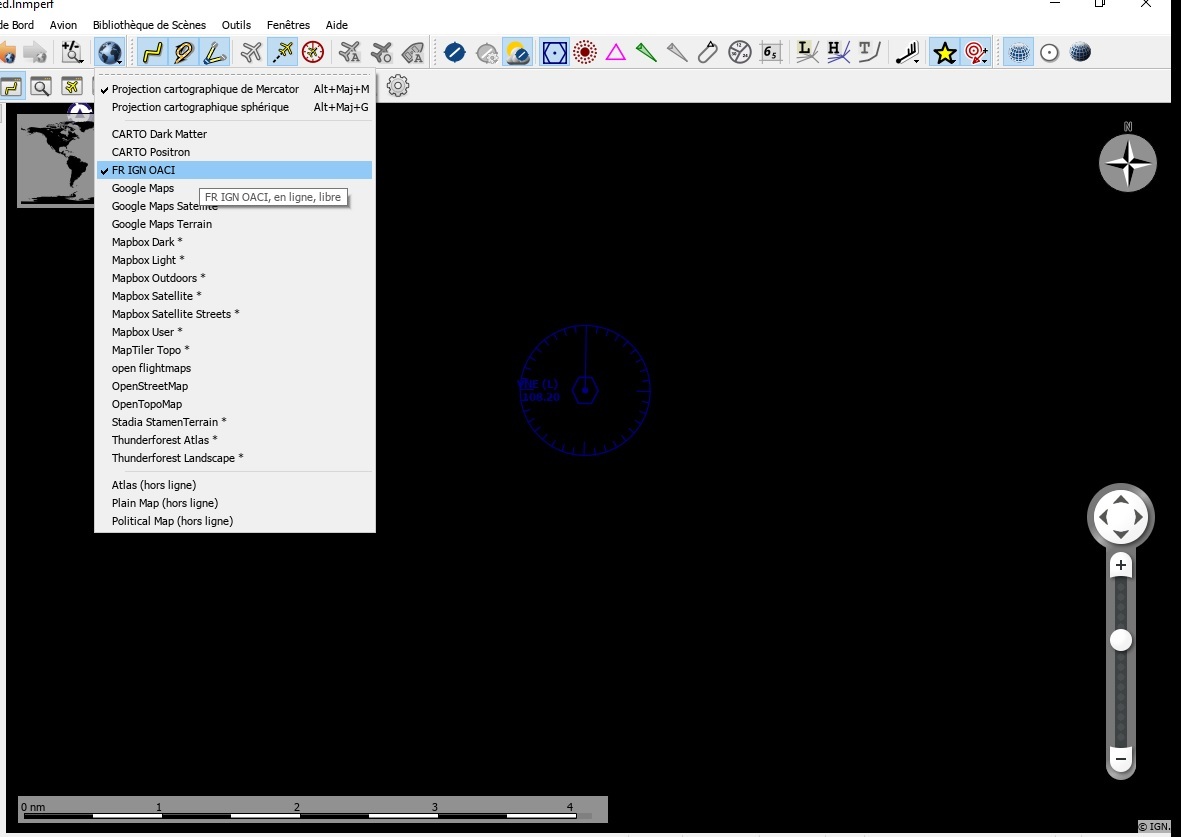
Task: Click the low altitude airways L icon
Action: point(807,52)
